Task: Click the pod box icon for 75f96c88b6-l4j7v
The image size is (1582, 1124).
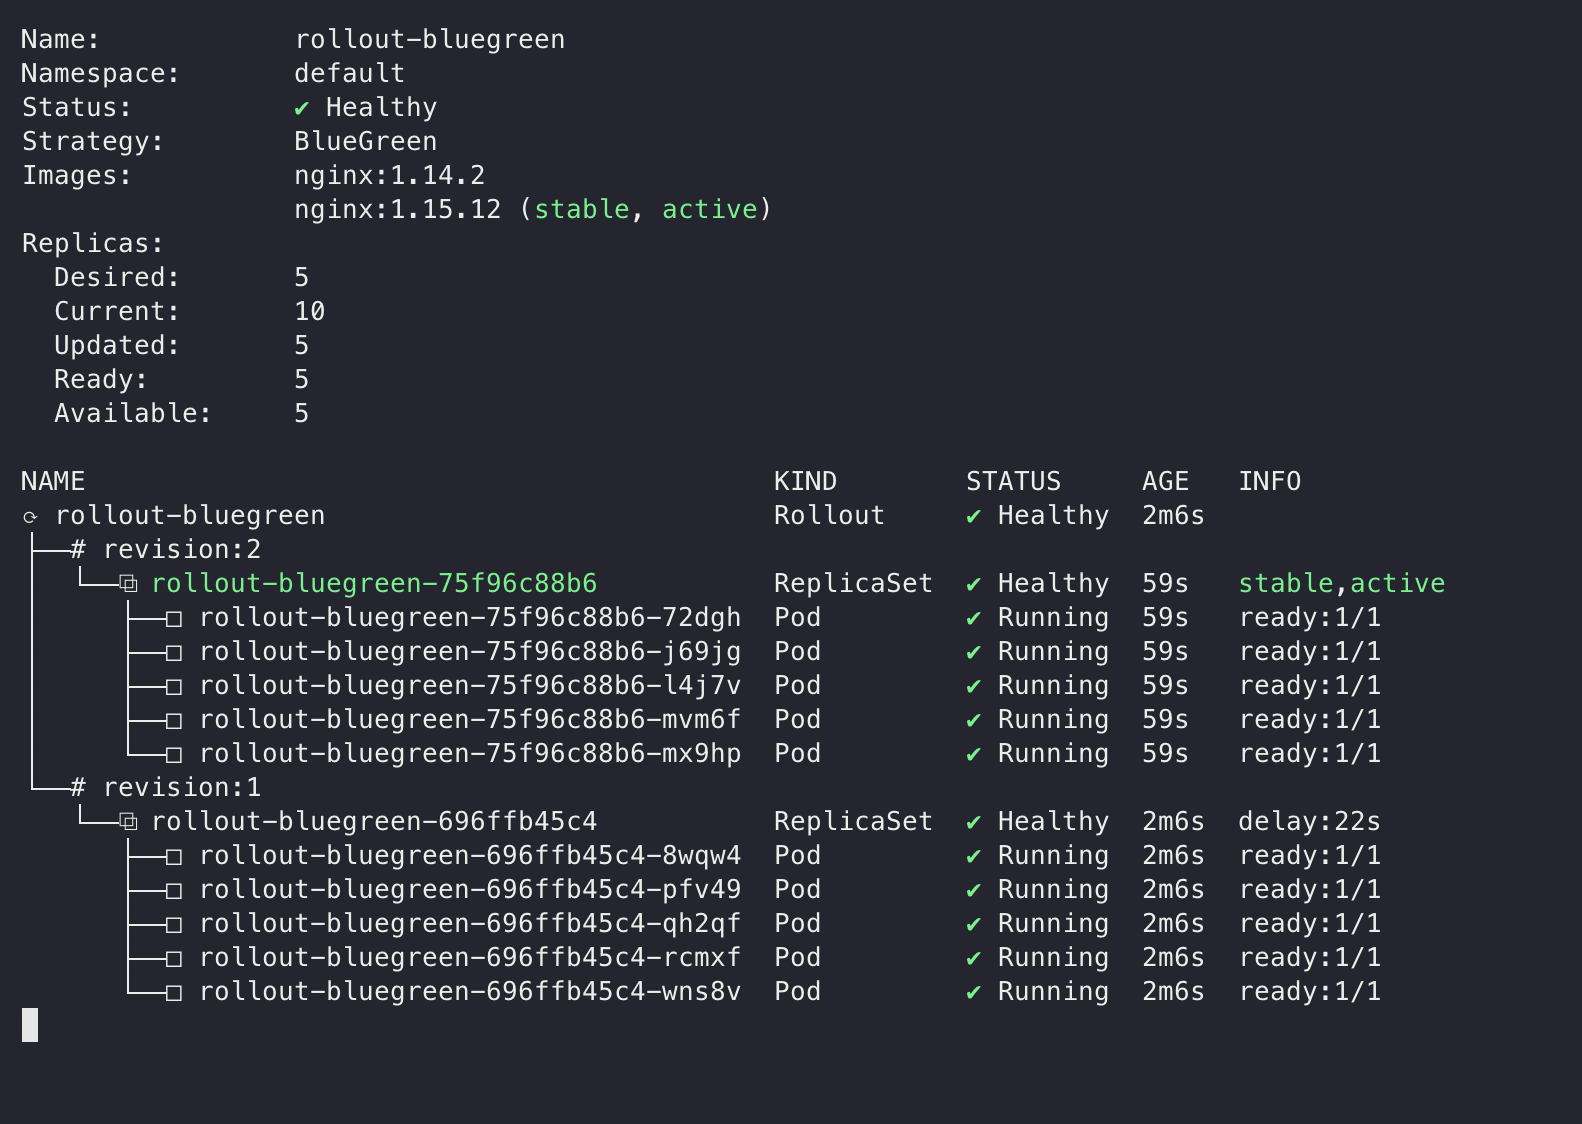Action: [x=174, y=687]
